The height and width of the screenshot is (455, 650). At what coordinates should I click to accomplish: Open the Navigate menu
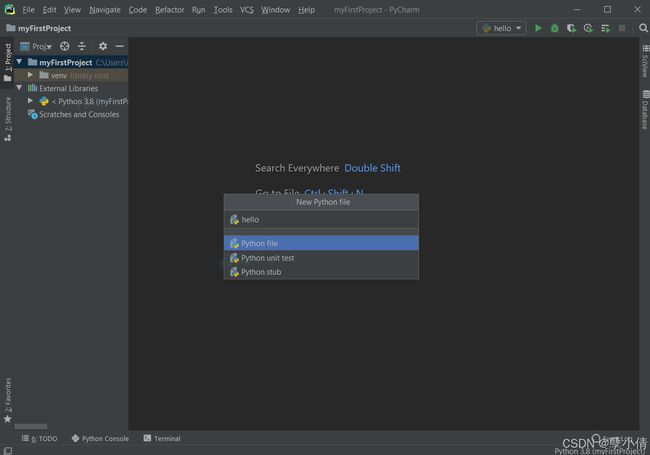(x=104, y=10)
